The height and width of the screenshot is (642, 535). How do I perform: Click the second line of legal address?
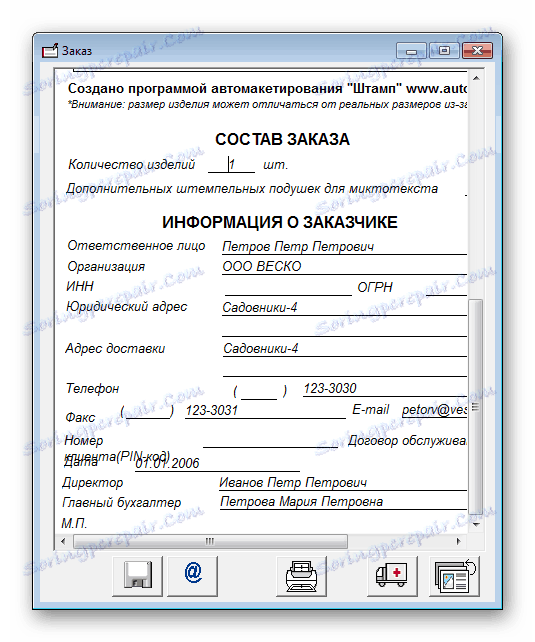(x=344, y=329)
